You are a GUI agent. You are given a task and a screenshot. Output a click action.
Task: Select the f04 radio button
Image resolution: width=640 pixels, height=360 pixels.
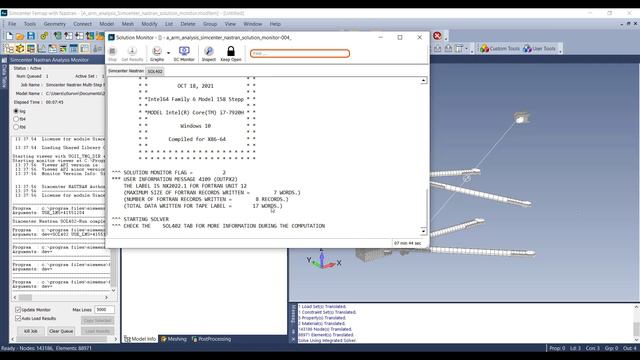[16, 119]
